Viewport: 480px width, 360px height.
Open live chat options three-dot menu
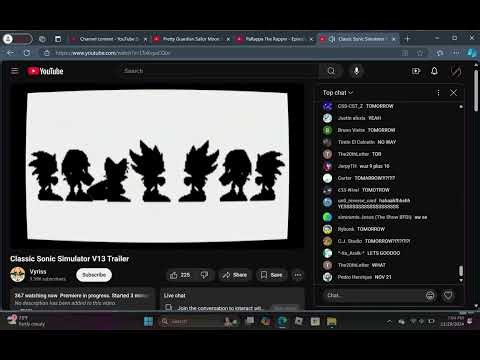click(x=438, y=93)
